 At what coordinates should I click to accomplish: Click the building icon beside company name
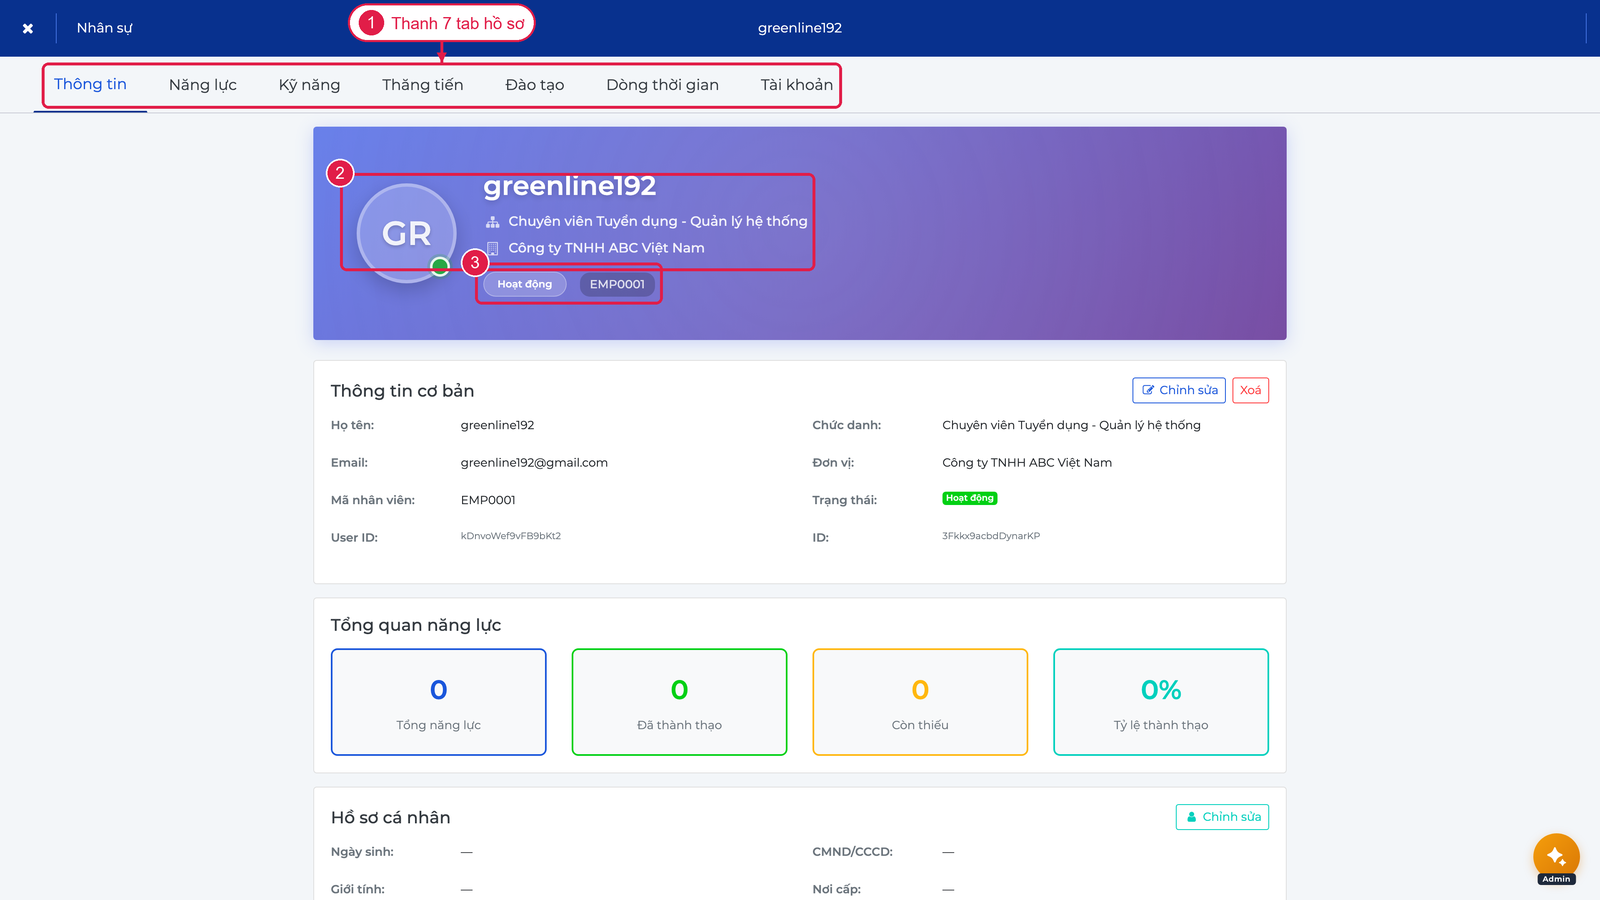(492, 248)
